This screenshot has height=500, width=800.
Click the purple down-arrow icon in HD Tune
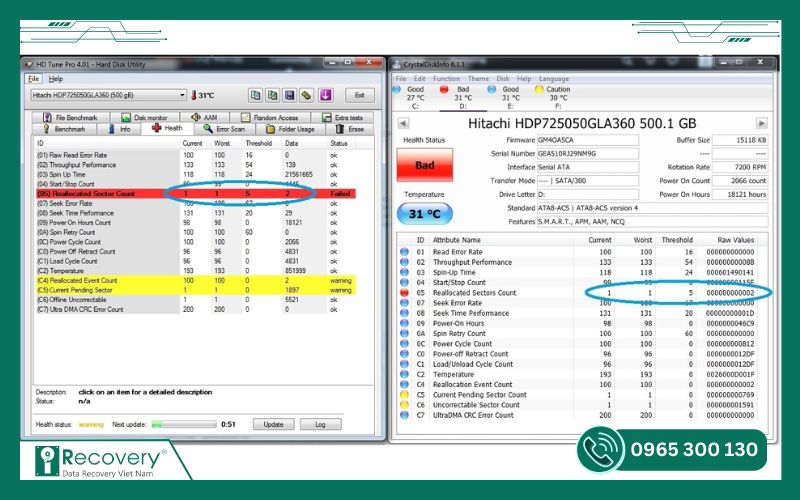(x=326, y=95)
